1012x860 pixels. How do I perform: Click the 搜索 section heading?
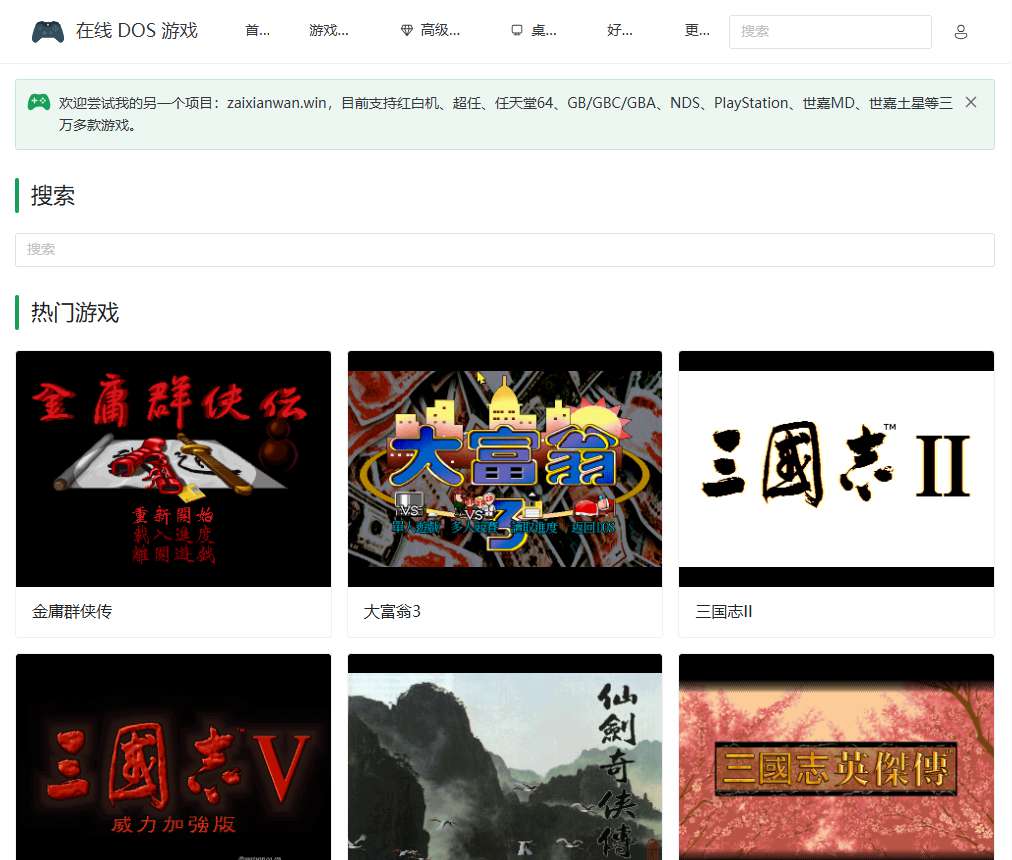pos(53,196)
